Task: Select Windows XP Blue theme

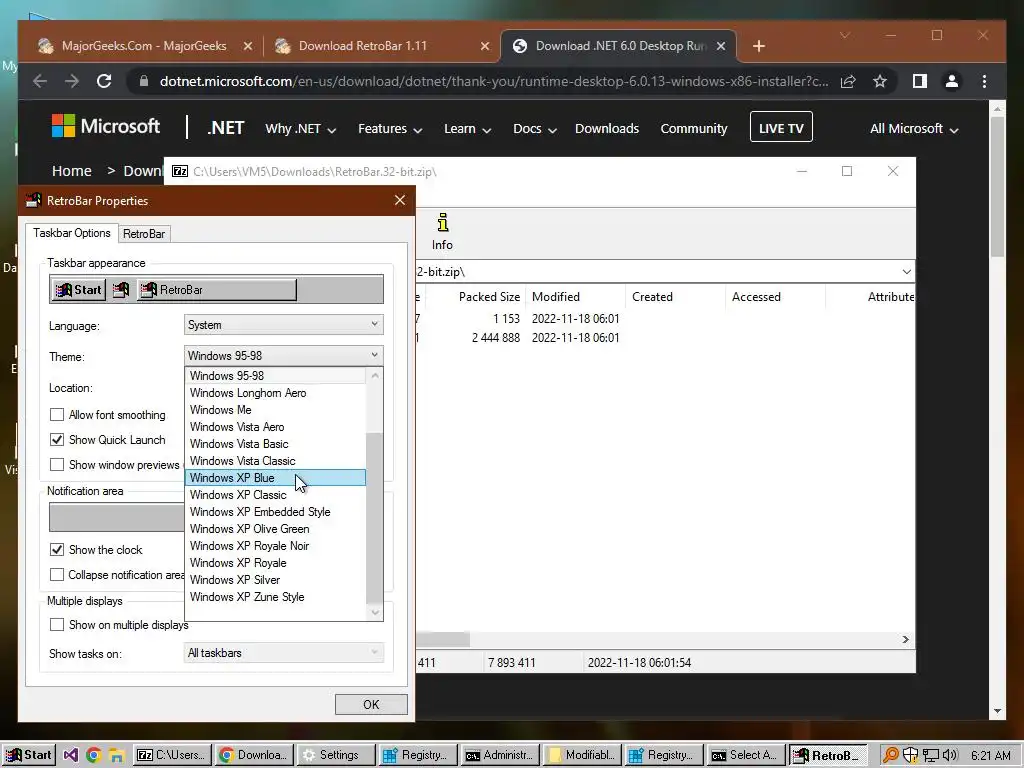Action: [275, 478]
